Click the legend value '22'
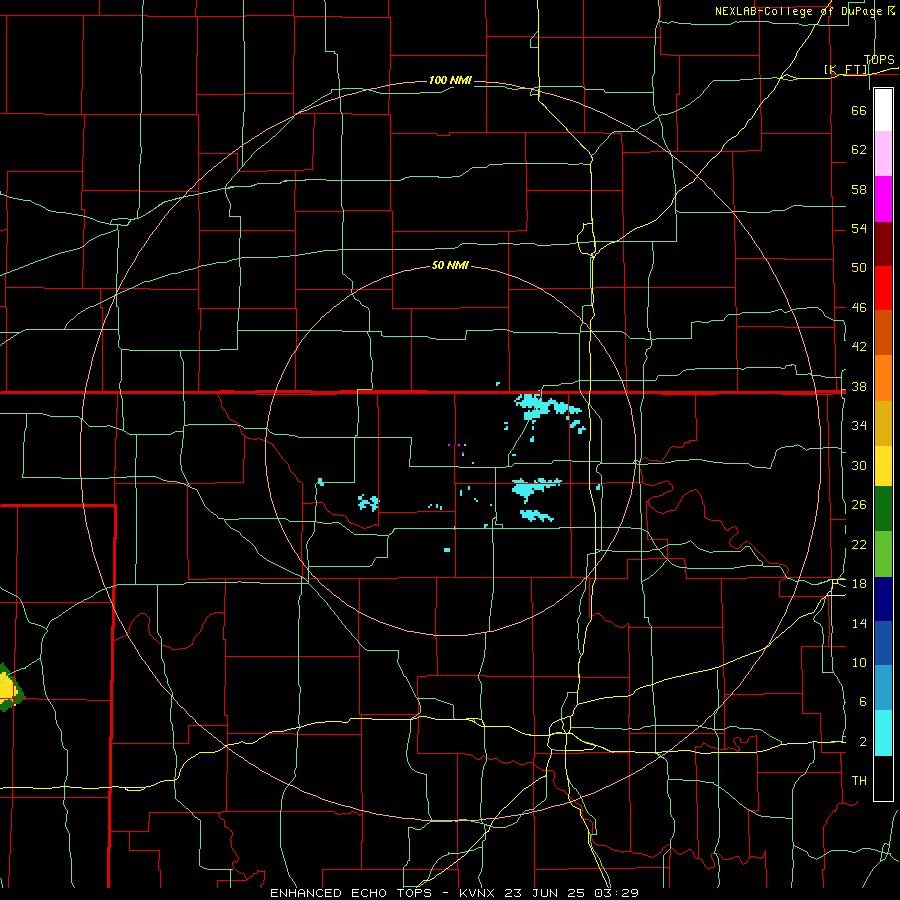 859,545
